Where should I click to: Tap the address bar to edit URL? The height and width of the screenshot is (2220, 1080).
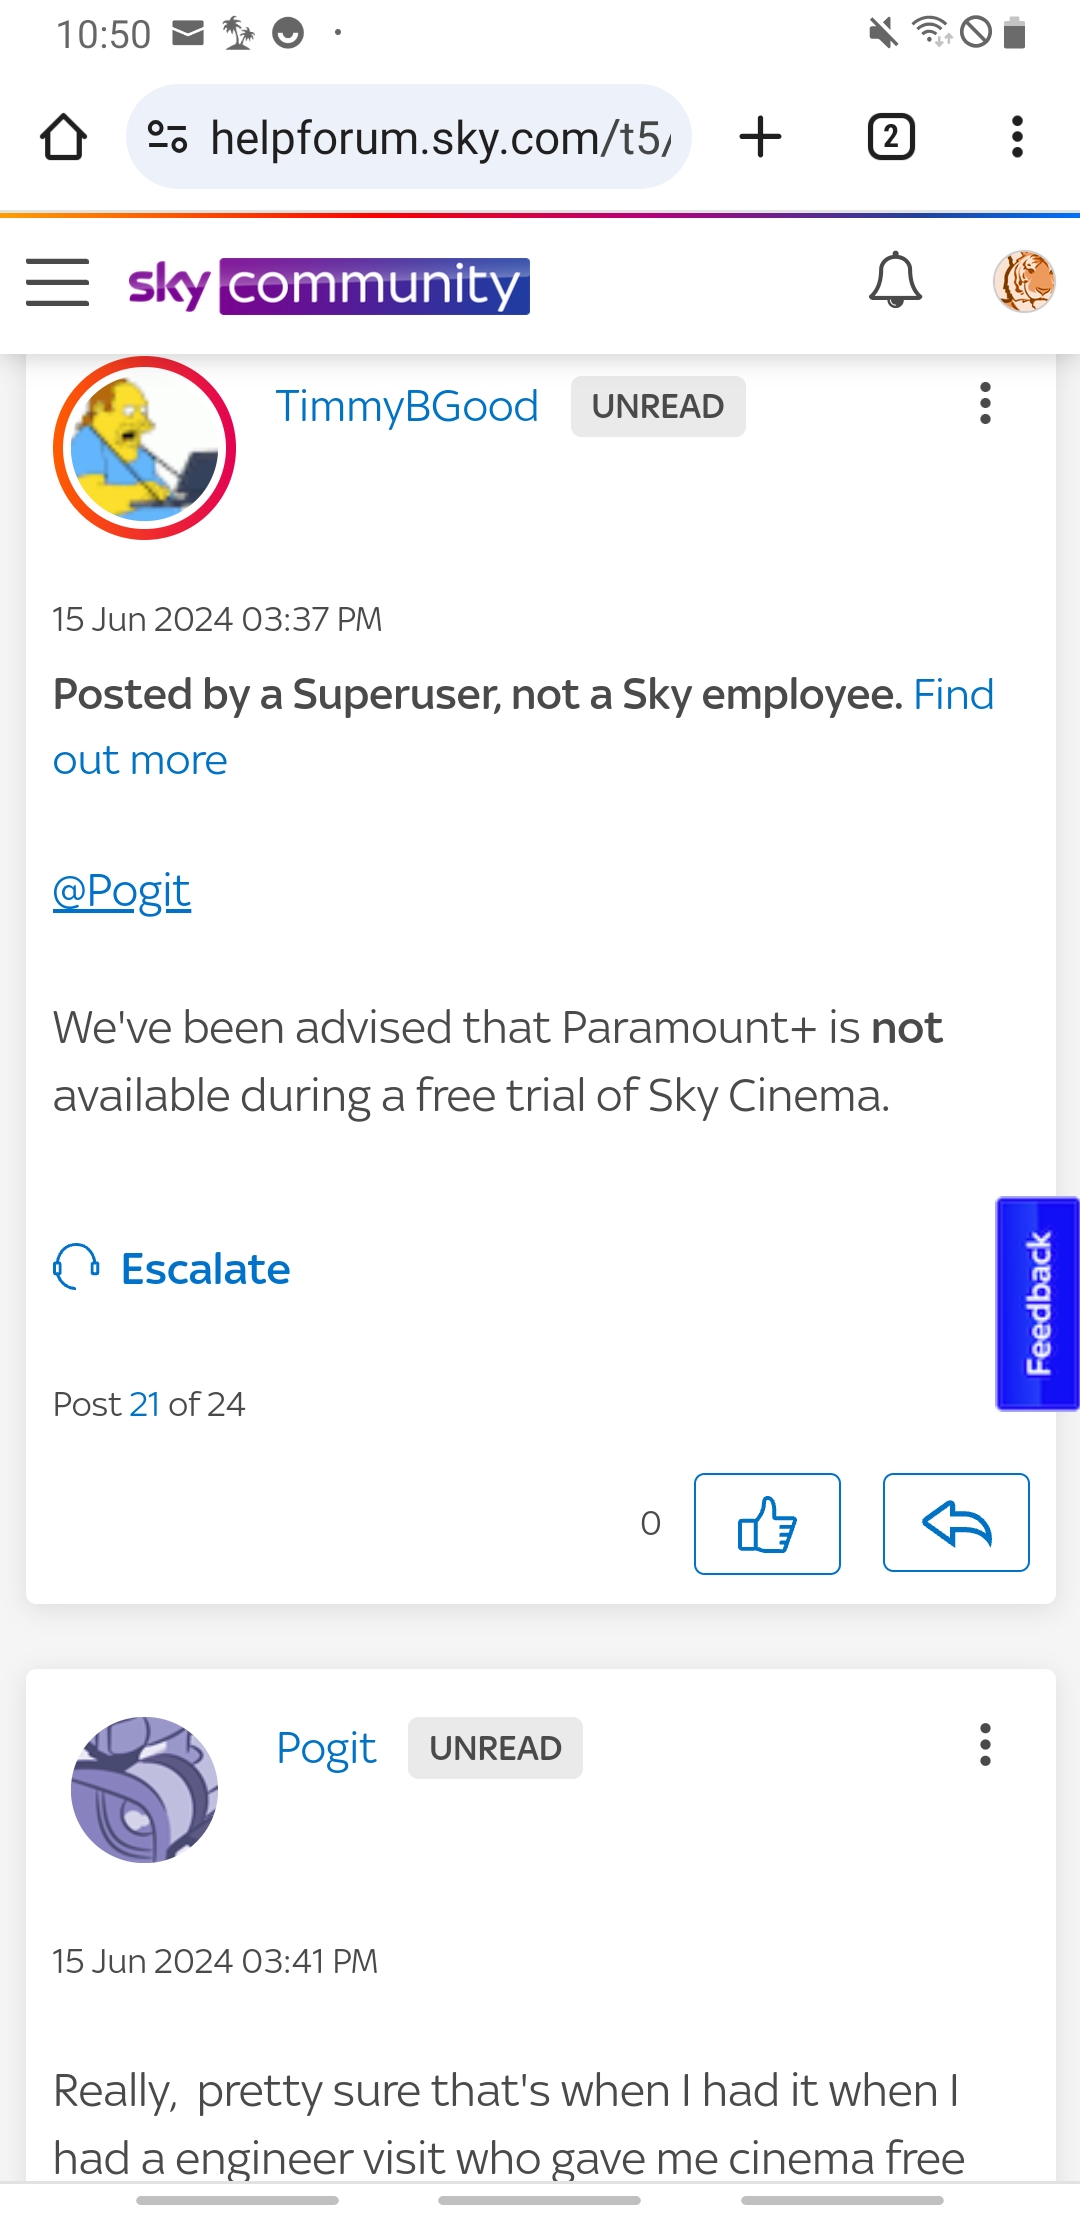pyautogui.click(x=430, y=136)
